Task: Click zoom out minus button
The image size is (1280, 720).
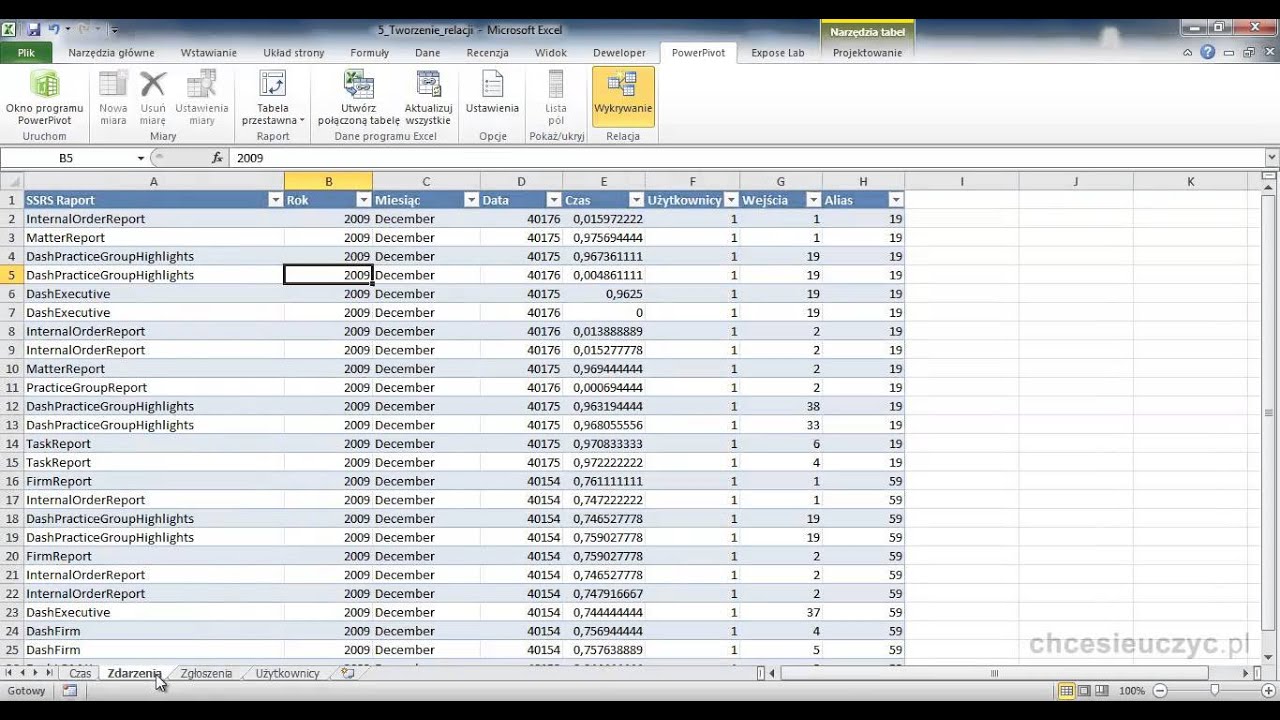Action: [1160, 691]
